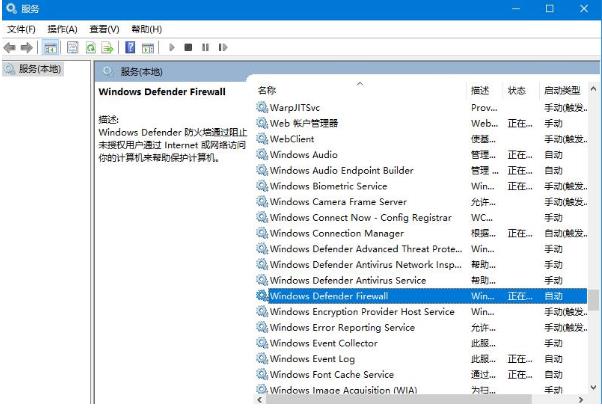Click the horizontal scrollbar left arrow
This screenshot has height=411, width=602.
coord(260,399)
